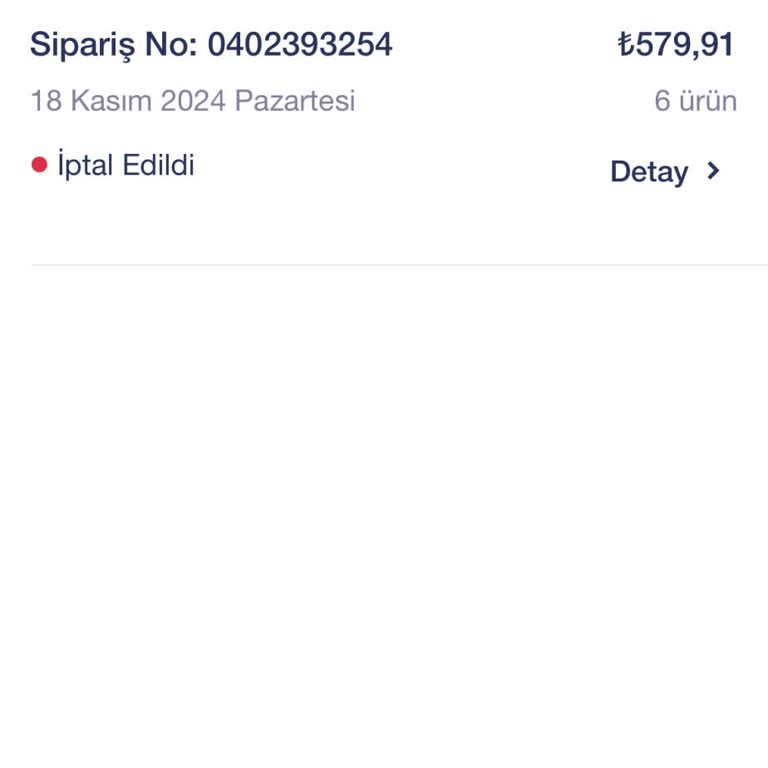Image resolution: width=768 pixels, height=768 pixels.
Task: Click the ₺579,91 order total
Action: (676, 45)
